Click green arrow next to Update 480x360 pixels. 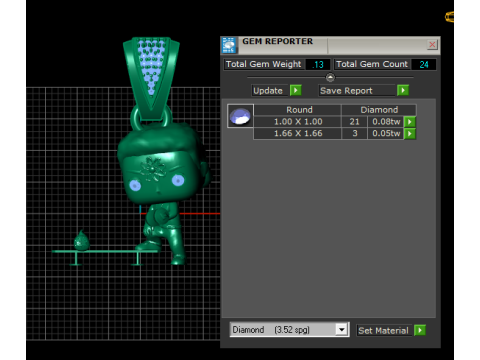(x=296, y=90)
